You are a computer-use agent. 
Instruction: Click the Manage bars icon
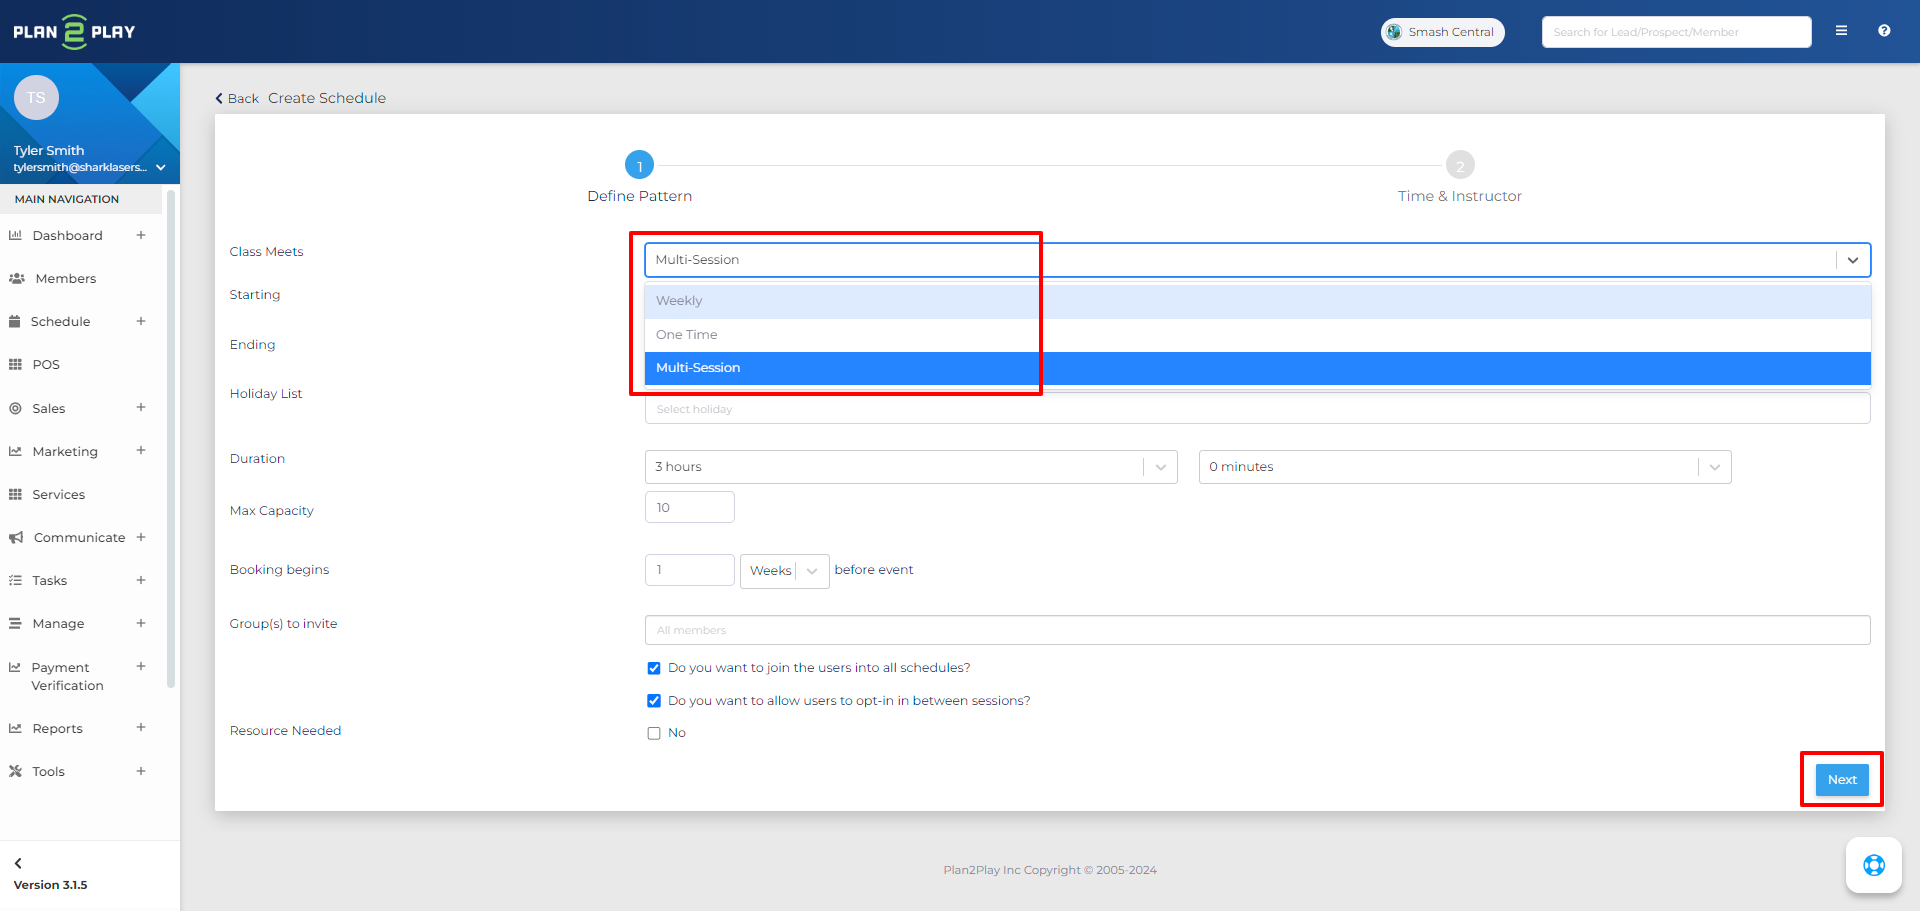15,623
